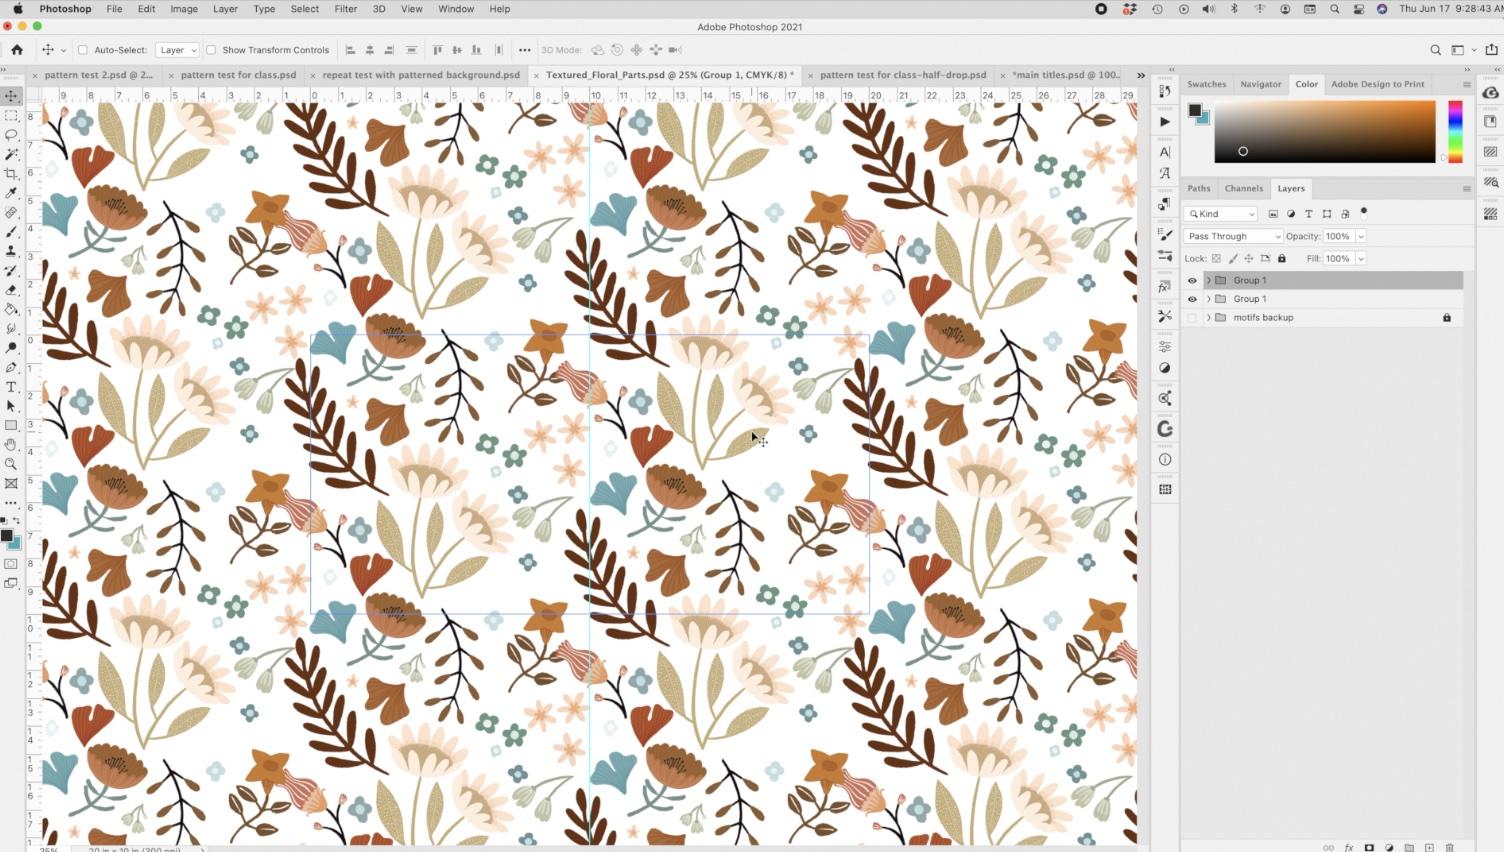Select the Brush tool
The width and height of the screenshot is (1504, 852).
point(11,232)
